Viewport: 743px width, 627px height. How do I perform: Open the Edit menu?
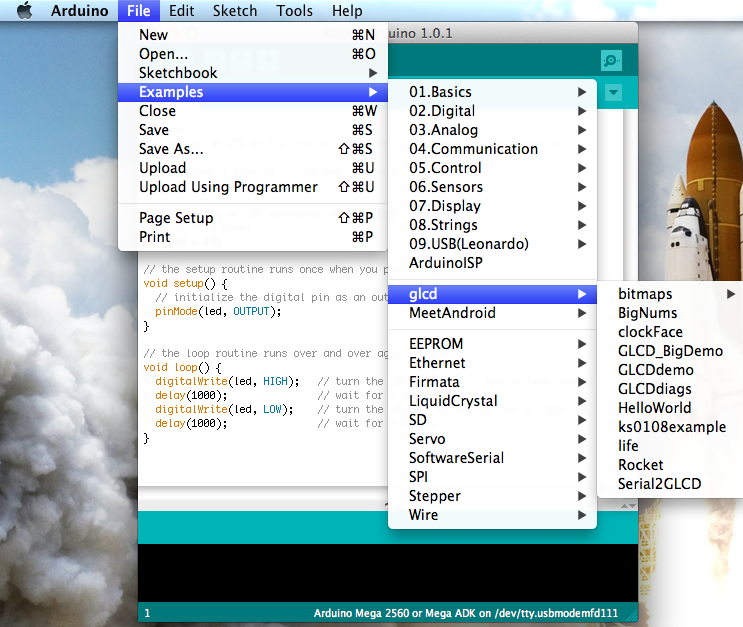coord(181,10)
